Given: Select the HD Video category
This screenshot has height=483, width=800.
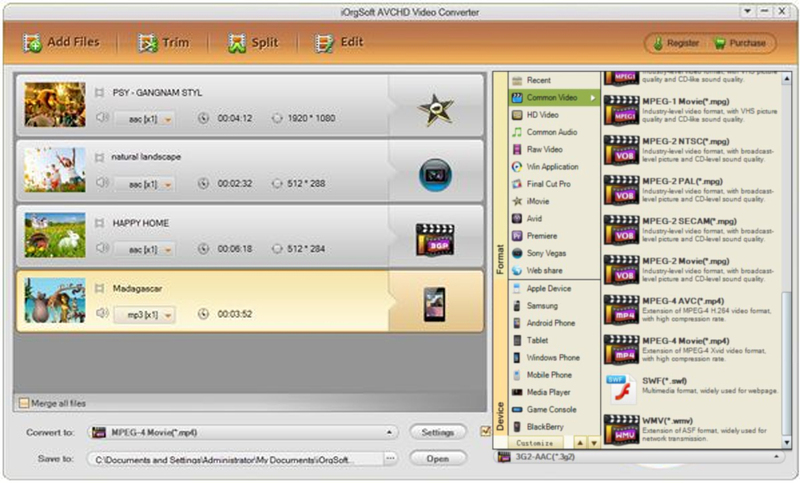Looking at the screenshot, I should click(x=555, y=115).
